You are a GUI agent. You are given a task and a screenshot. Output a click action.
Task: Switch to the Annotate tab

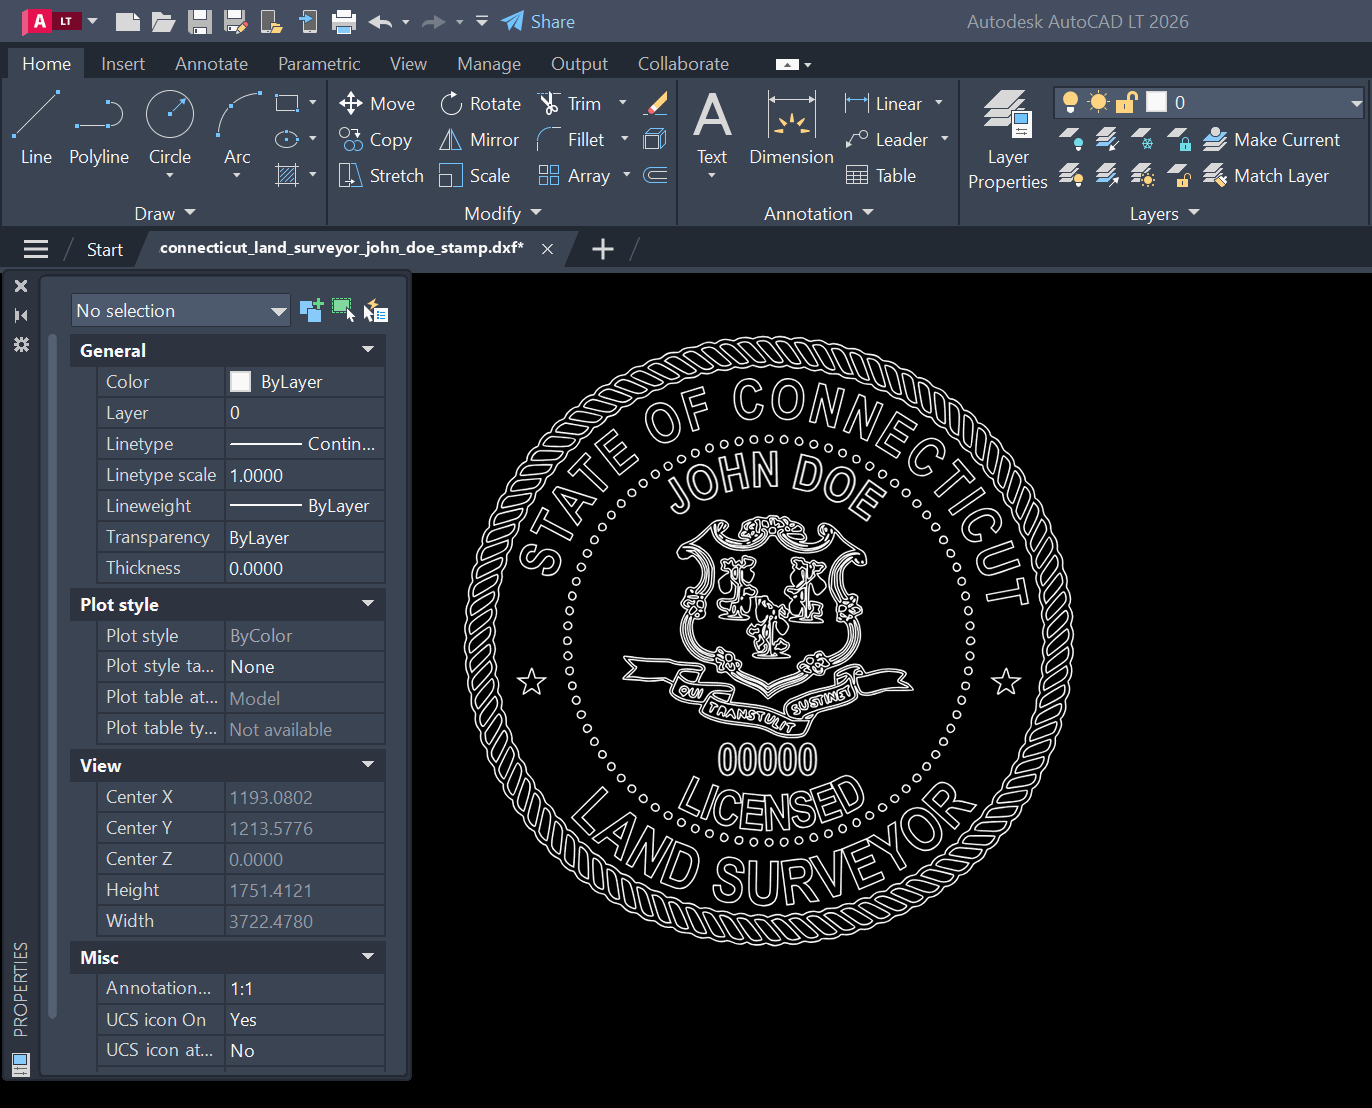click(211, 64)
